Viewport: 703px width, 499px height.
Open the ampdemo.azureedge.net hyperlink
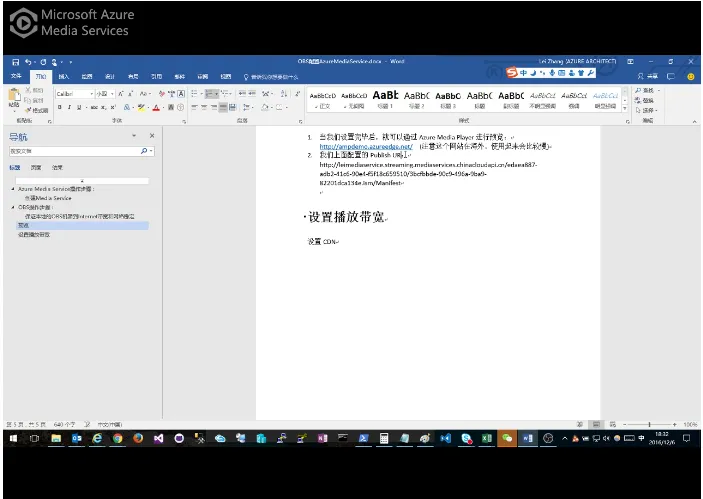pyautogui.click(x=366, y=146)
